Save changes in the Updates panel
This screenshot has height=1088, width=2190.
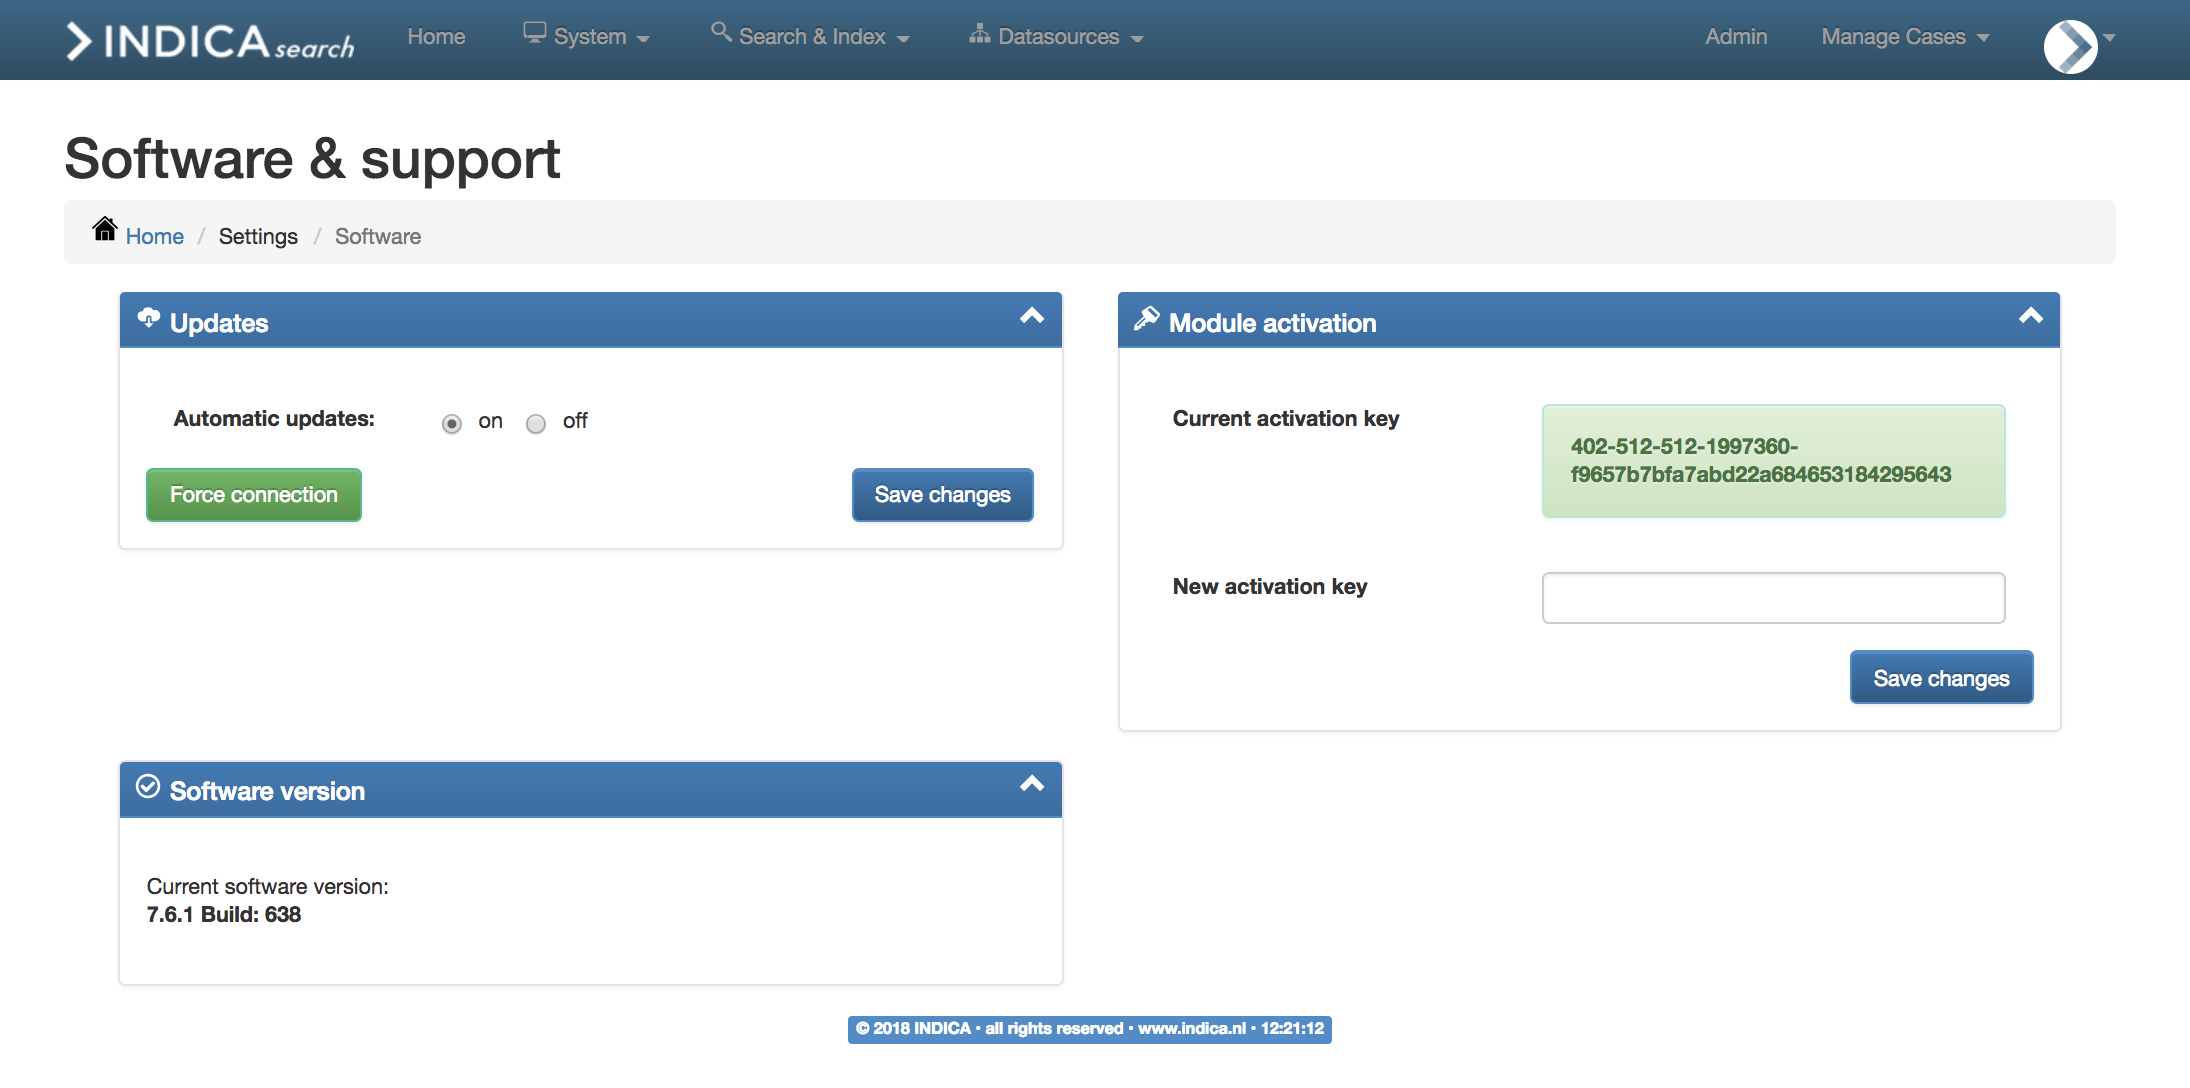point(942,495)
